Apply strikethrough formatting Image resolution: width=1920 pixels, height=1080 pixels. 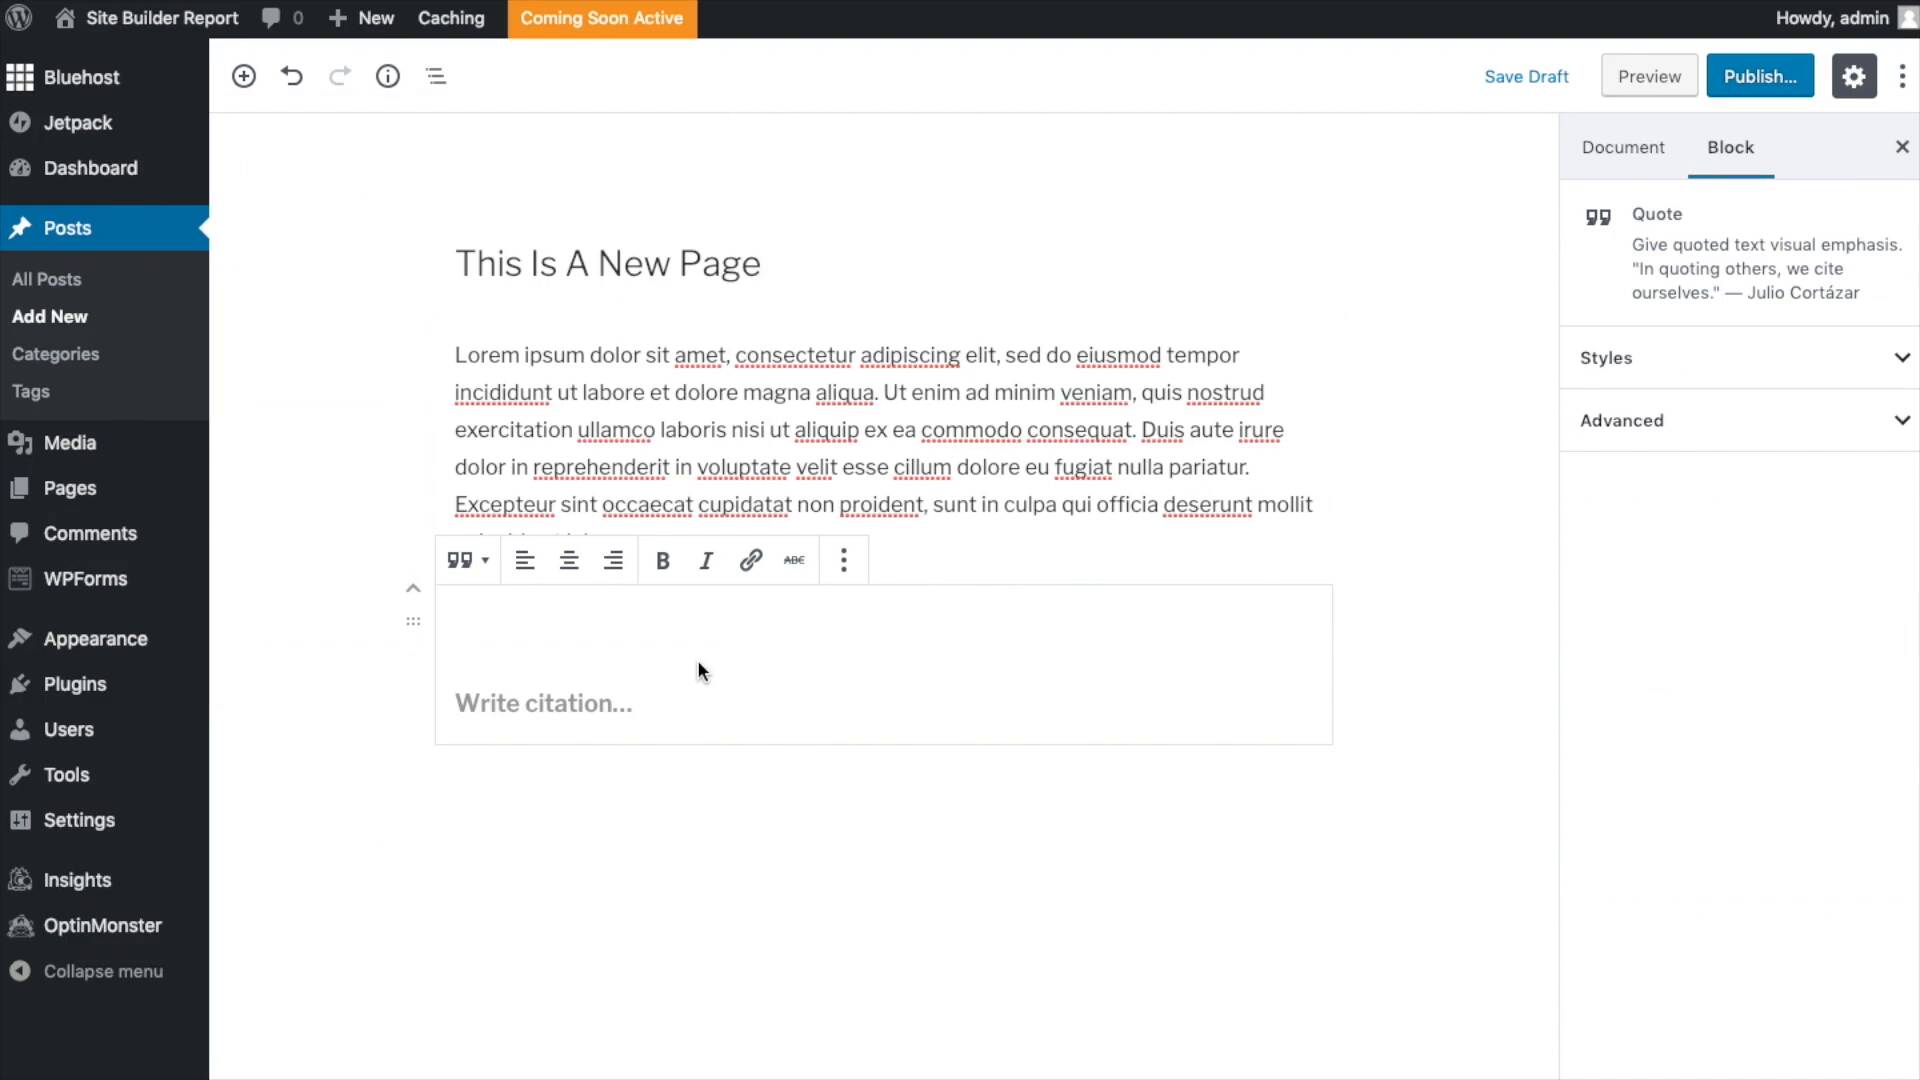coord(794,560)
